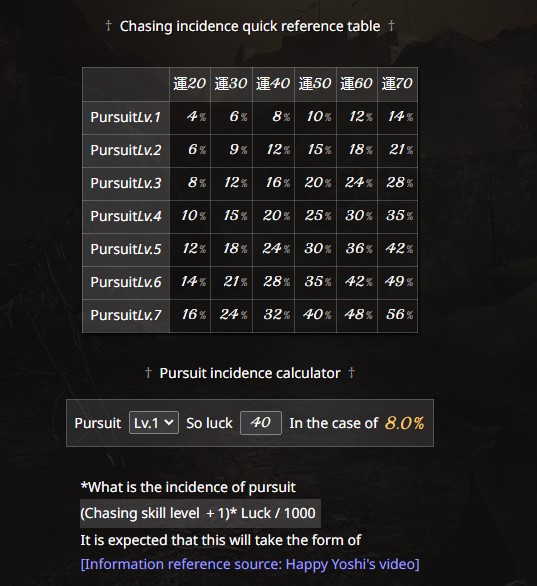The height and width of the screenshot is (586, 537).
Task: Click the dagger icon right of calculator title
Action: point(351,372)
